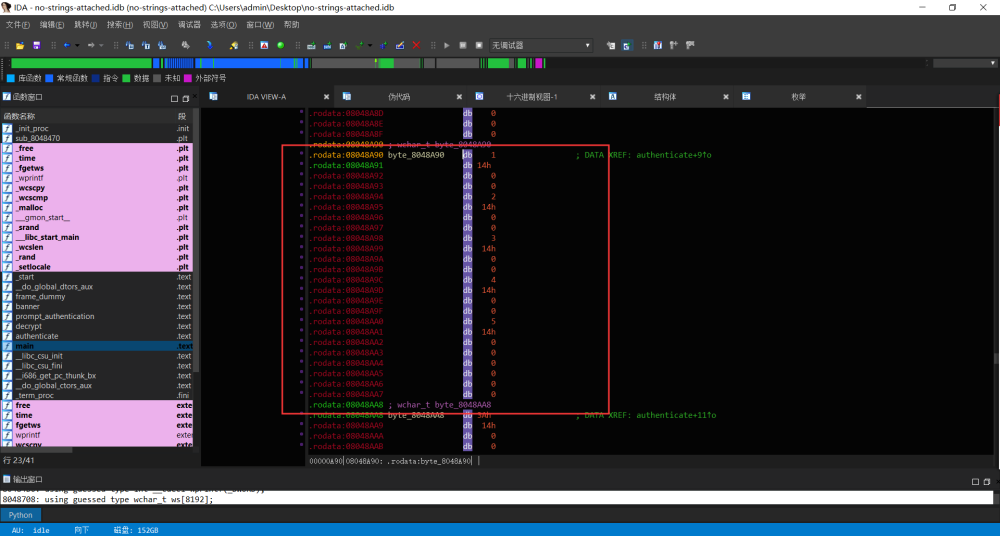Click the edit pencil toolbar icon
This screenshot has width=1000, height=536.
pyautogui.click(x=400, y=45)
